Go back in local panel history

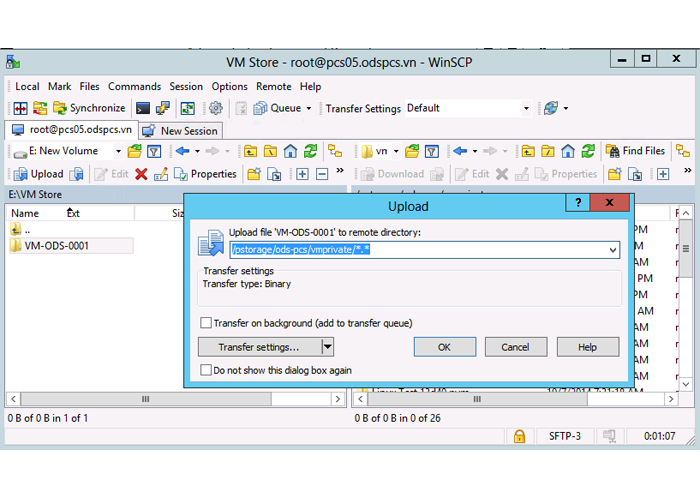183,151
